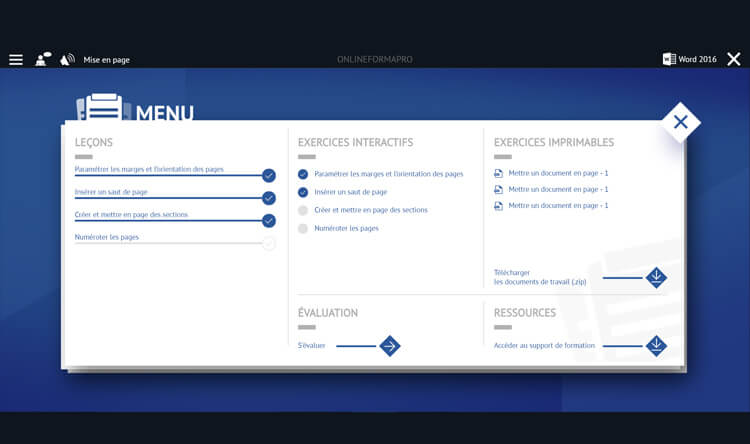Toggle the audio speaker icon

(67, 59)
